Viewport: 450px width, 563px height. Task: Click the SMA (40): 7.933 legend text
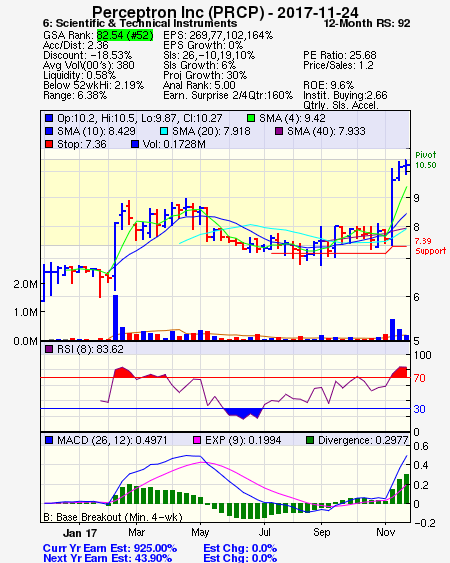coord(326,131)
